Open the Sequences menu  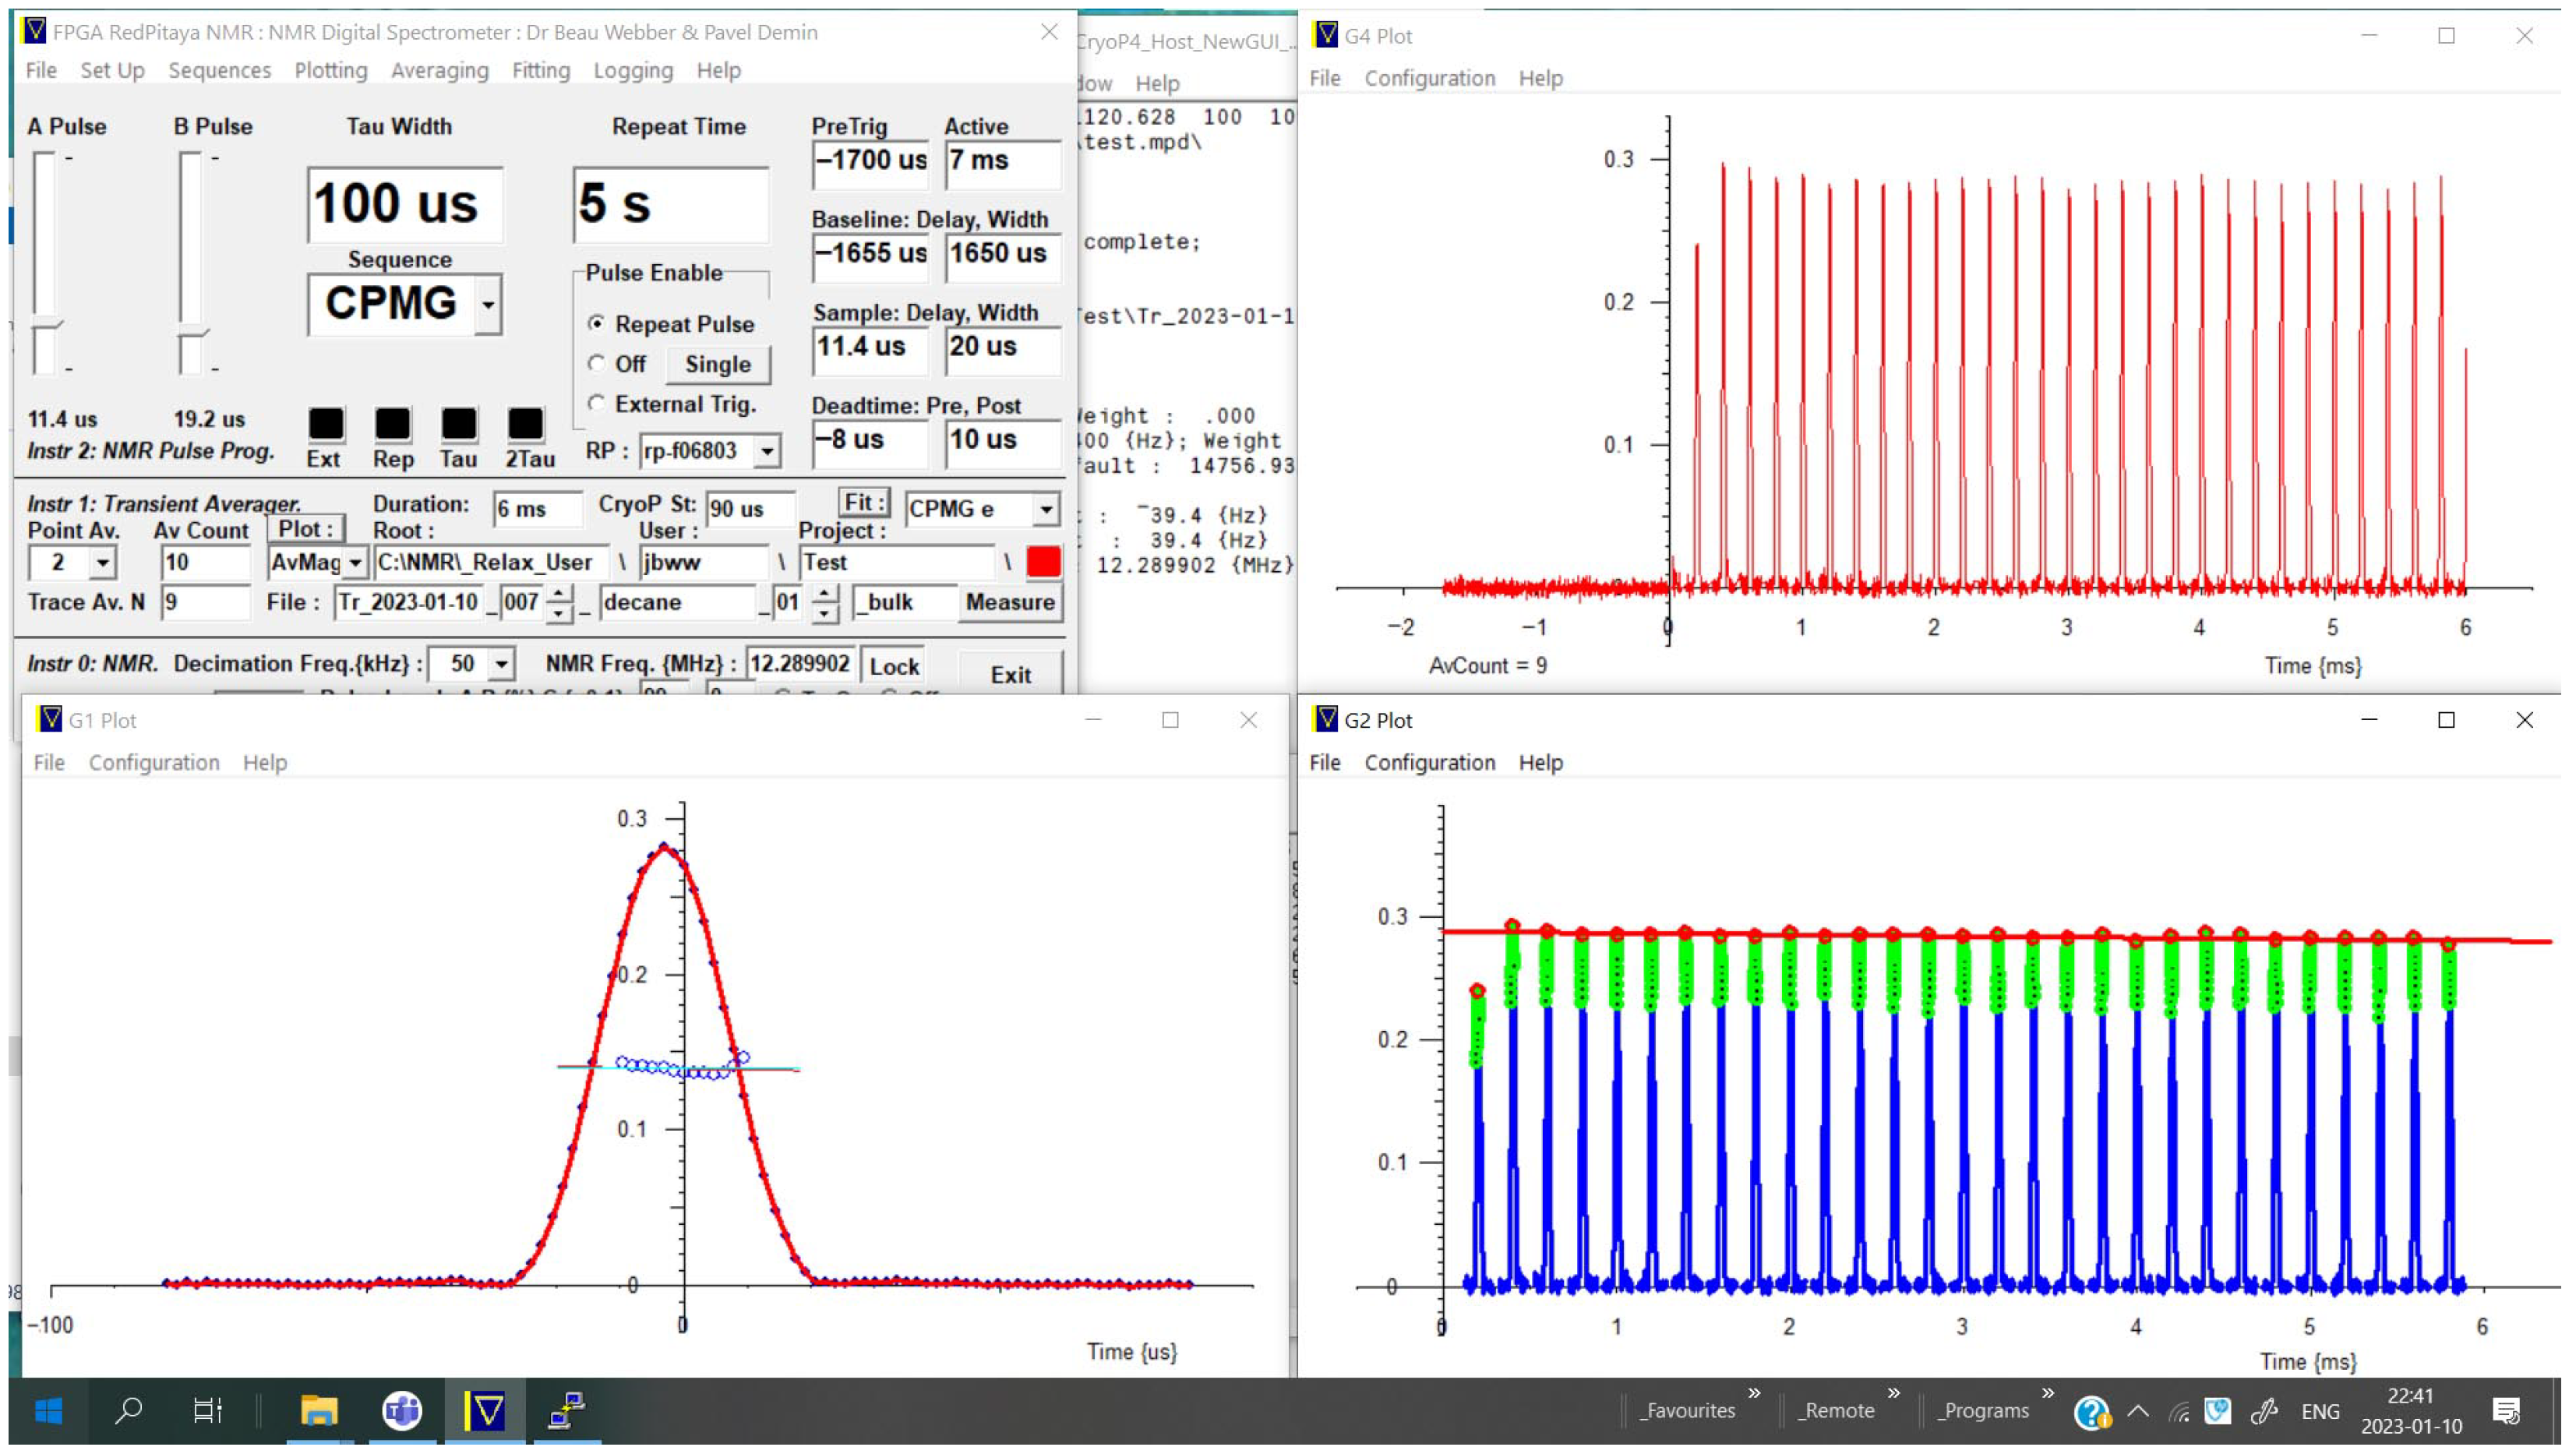click(x=219, y=70)
